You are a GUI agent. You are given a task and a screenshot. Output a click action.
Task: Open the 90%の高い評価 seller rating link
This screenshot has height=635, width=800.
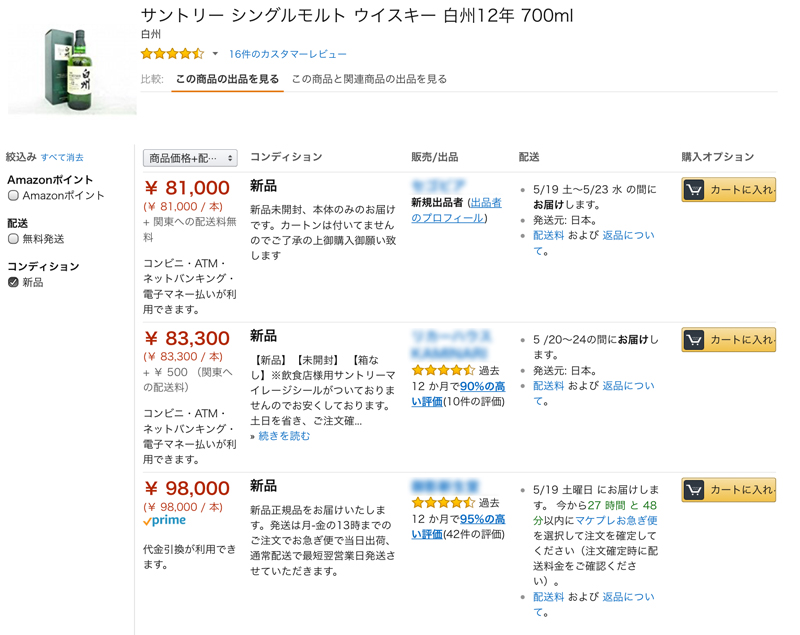[458, 394]
